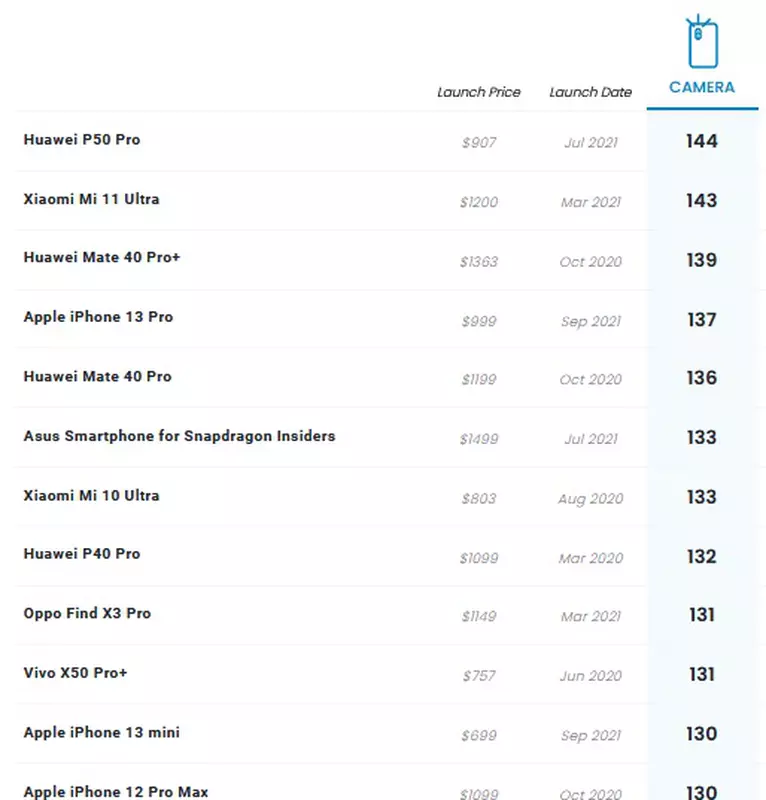Open Vivo X50 Pro+ link

click(76, 673)
